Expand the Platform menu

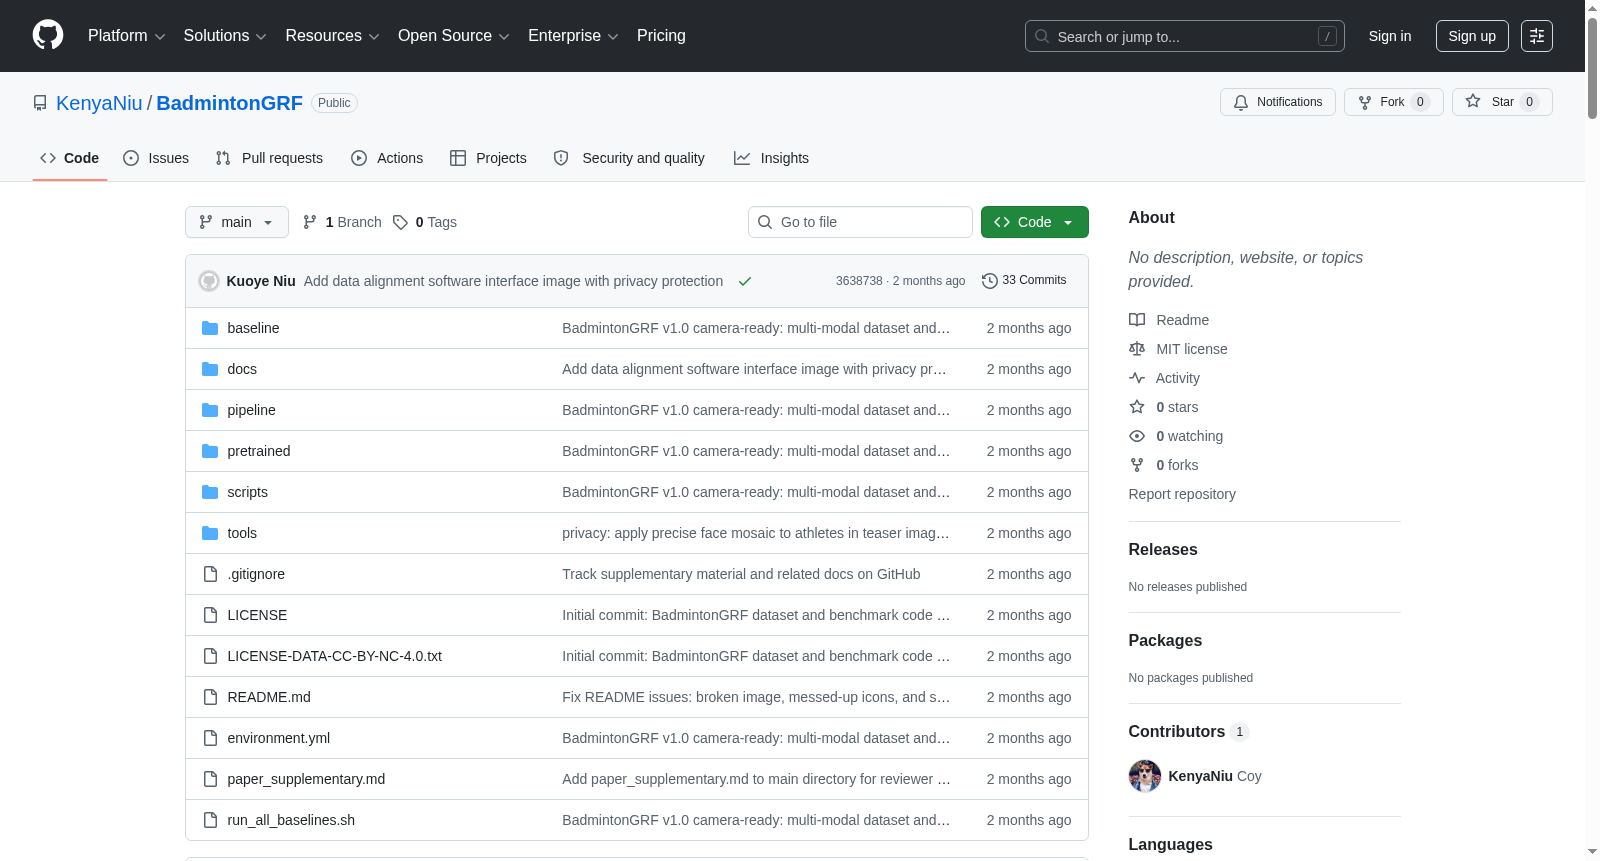[126, 36]
